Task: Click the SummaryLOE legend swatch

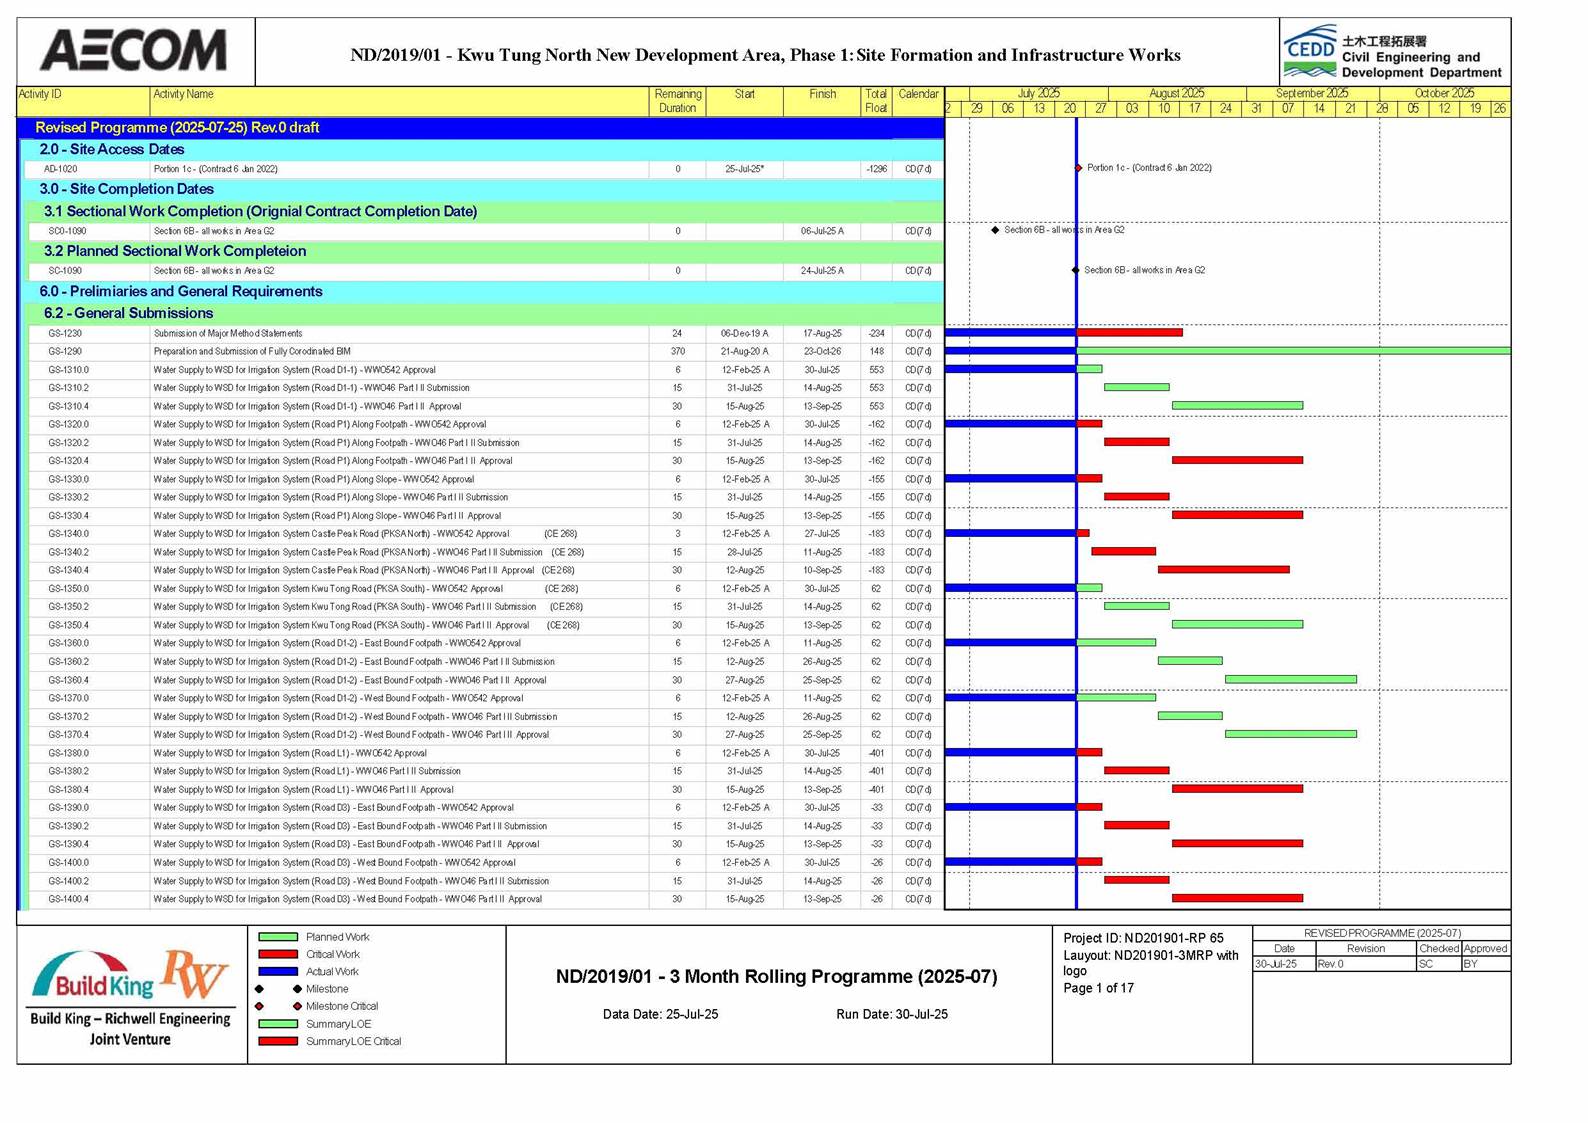Action: [278, 1024]
